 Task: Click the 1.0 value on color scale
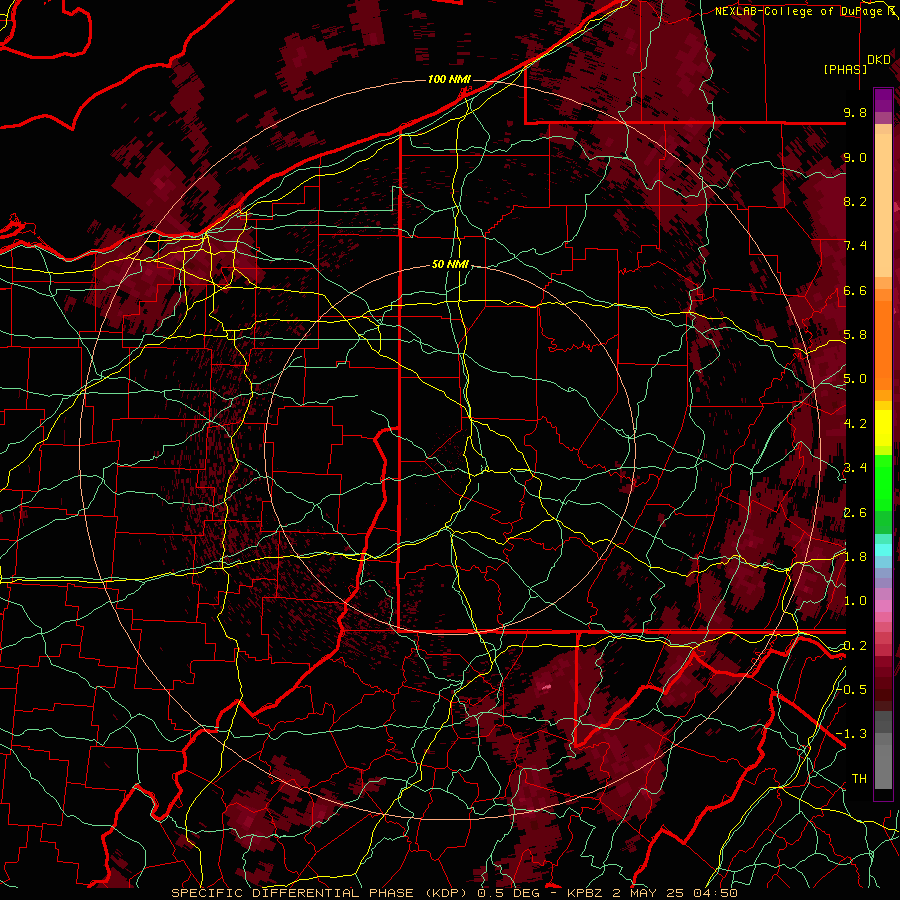(855, 601)
